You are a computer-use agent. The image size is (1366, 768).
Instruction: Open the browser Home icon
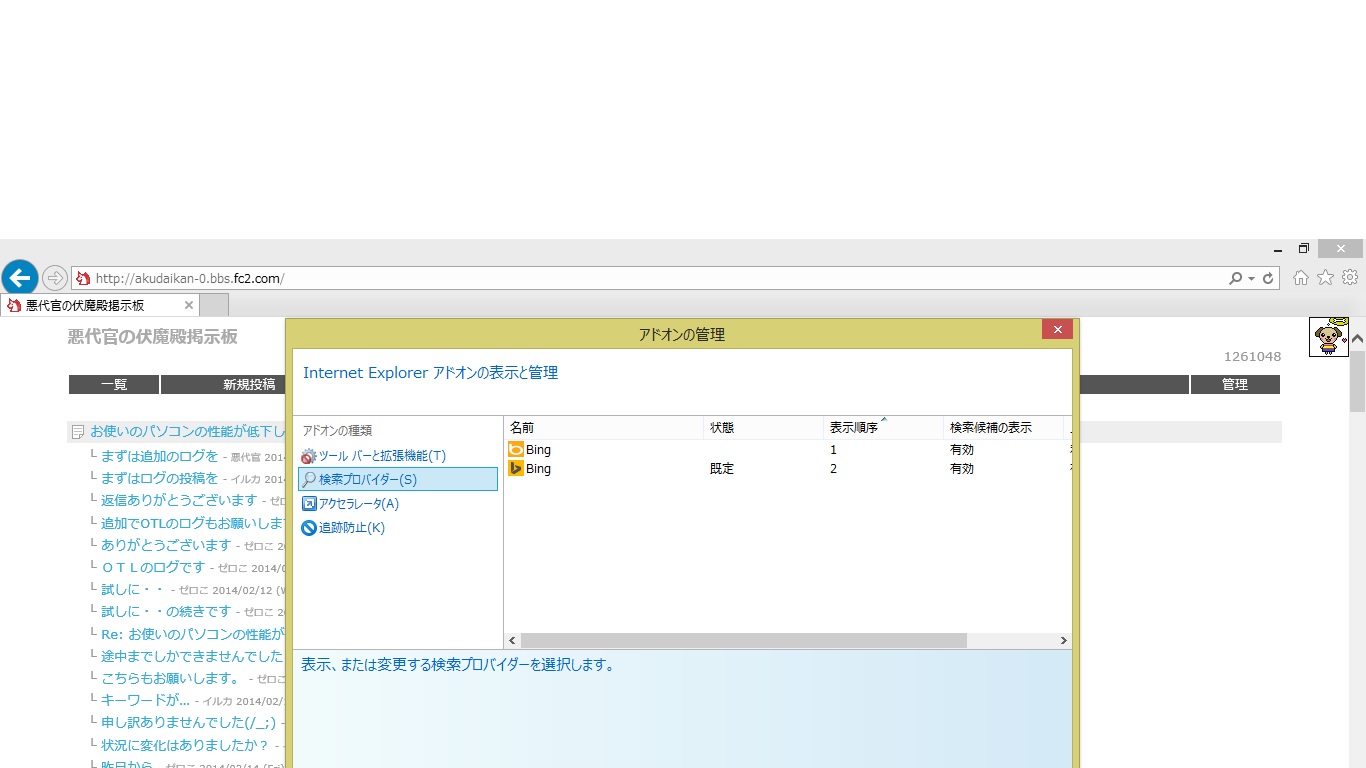pyautogui.click(x=1301, y=278)
